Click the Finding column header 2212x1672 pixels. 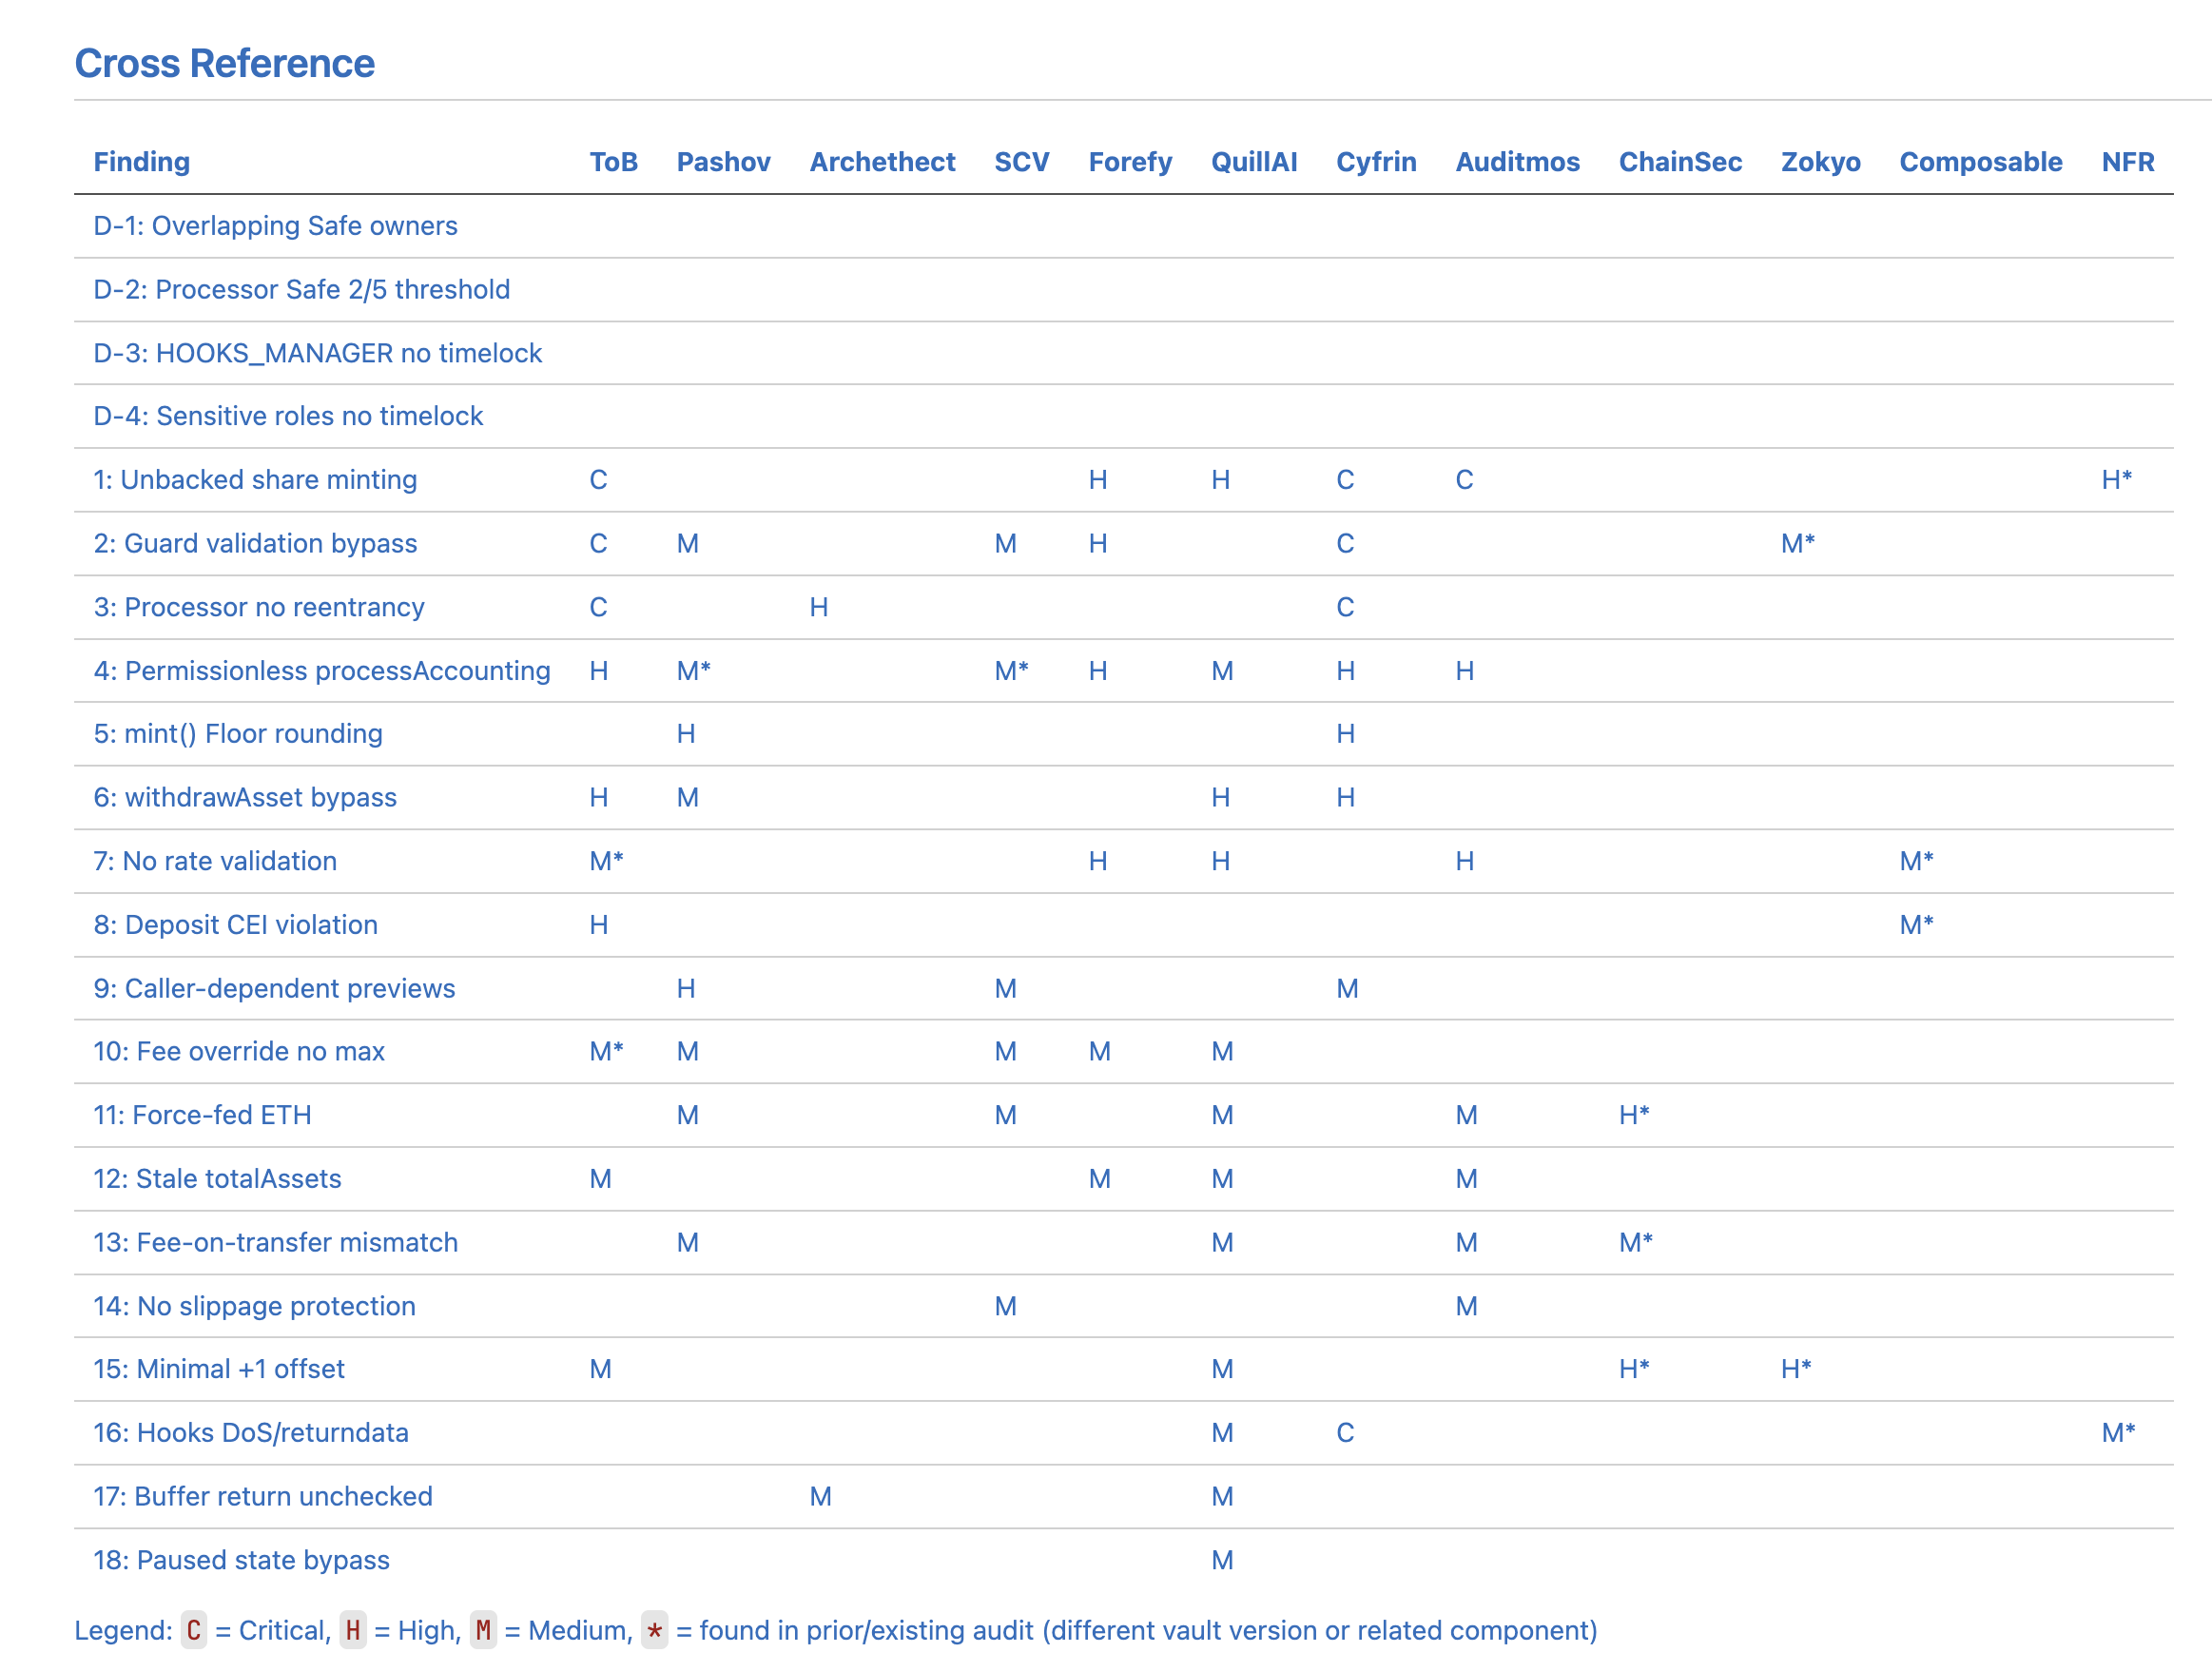[141, 162]
